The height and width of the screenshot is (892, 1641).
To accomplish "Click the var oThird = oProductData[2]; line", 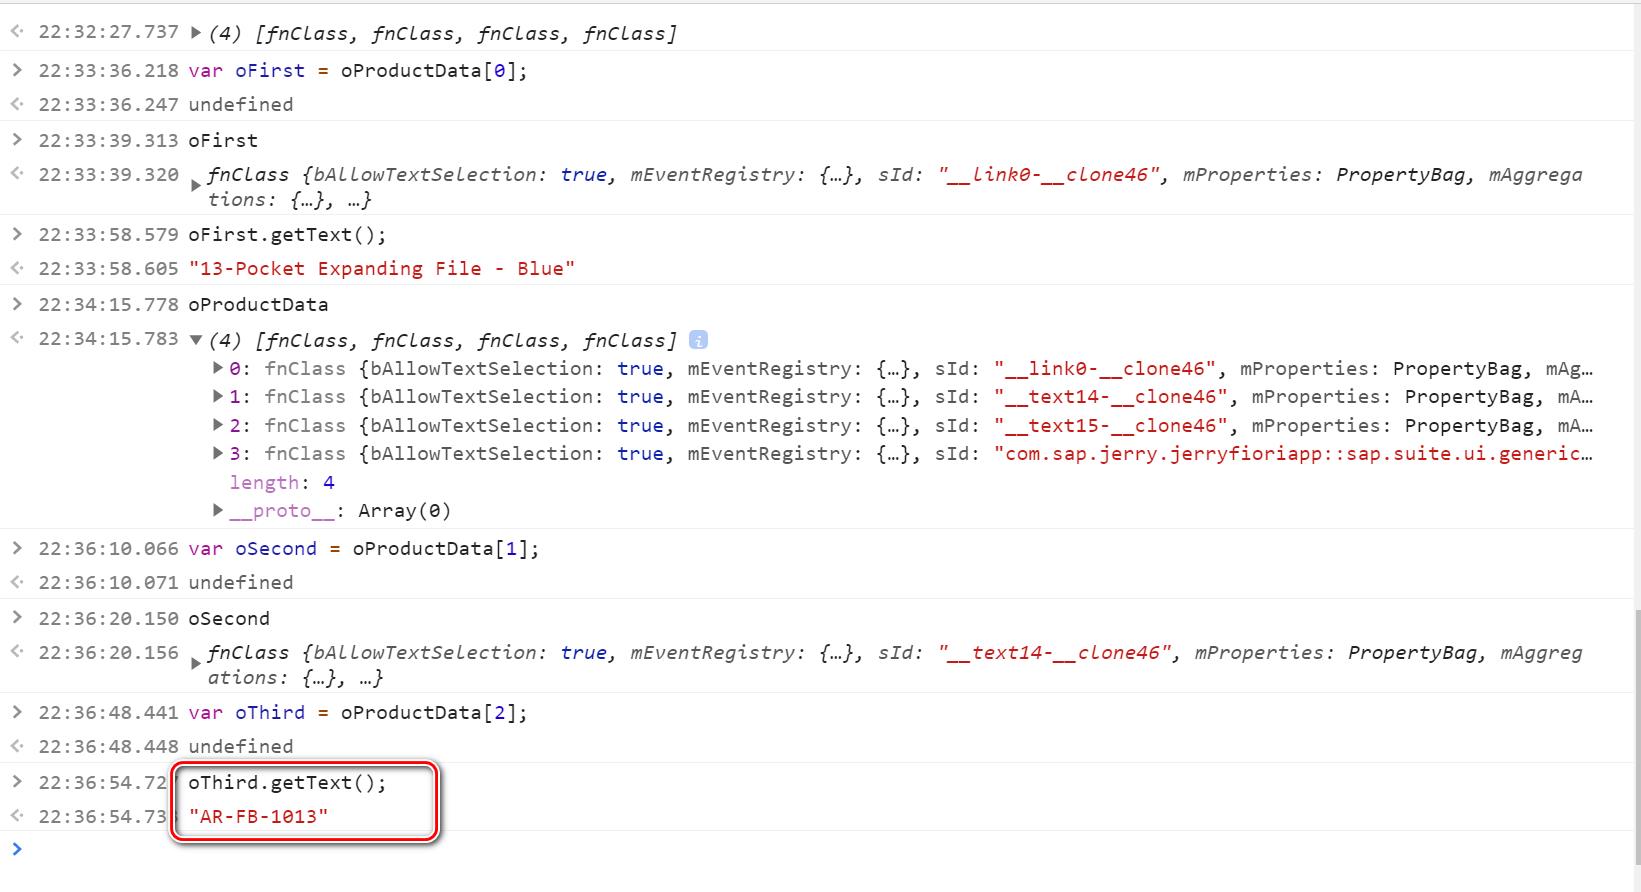I will tap(358, 712).
